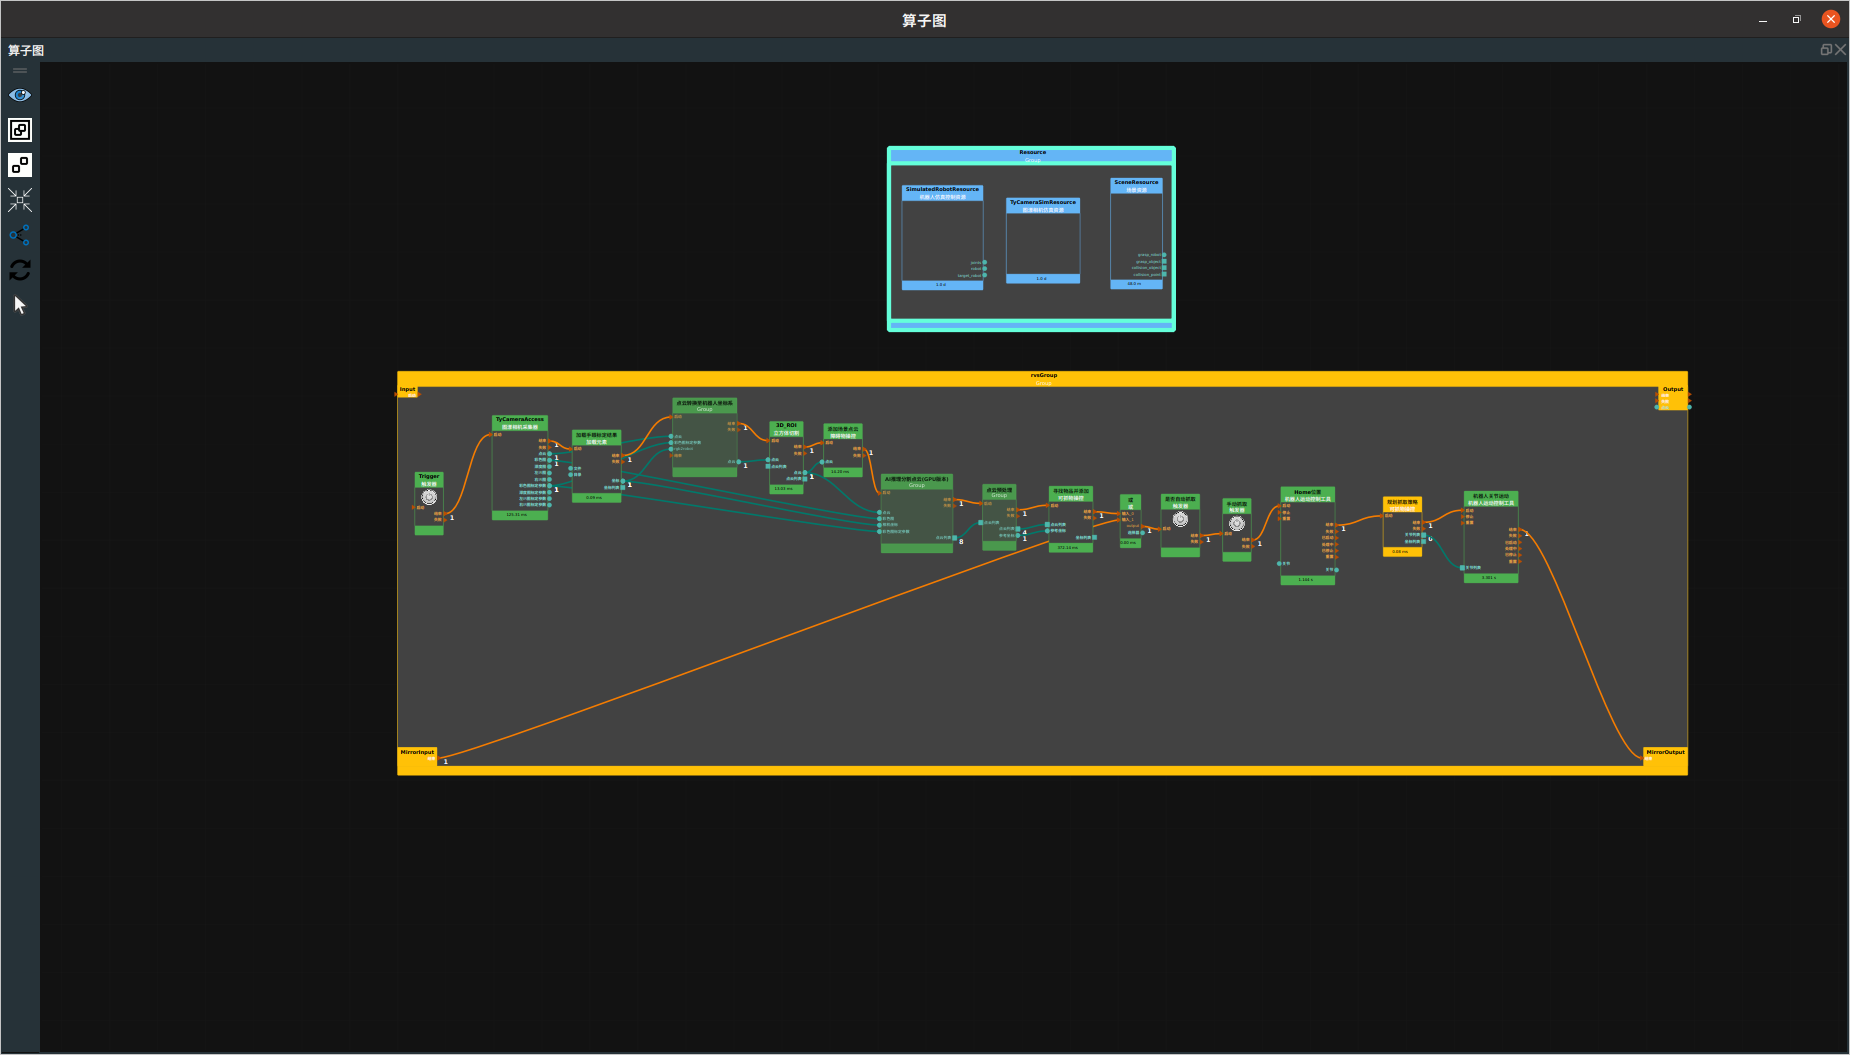Click the overlapping squares group icon in sidebar
1850x1055 pixels.
(20, 130)
